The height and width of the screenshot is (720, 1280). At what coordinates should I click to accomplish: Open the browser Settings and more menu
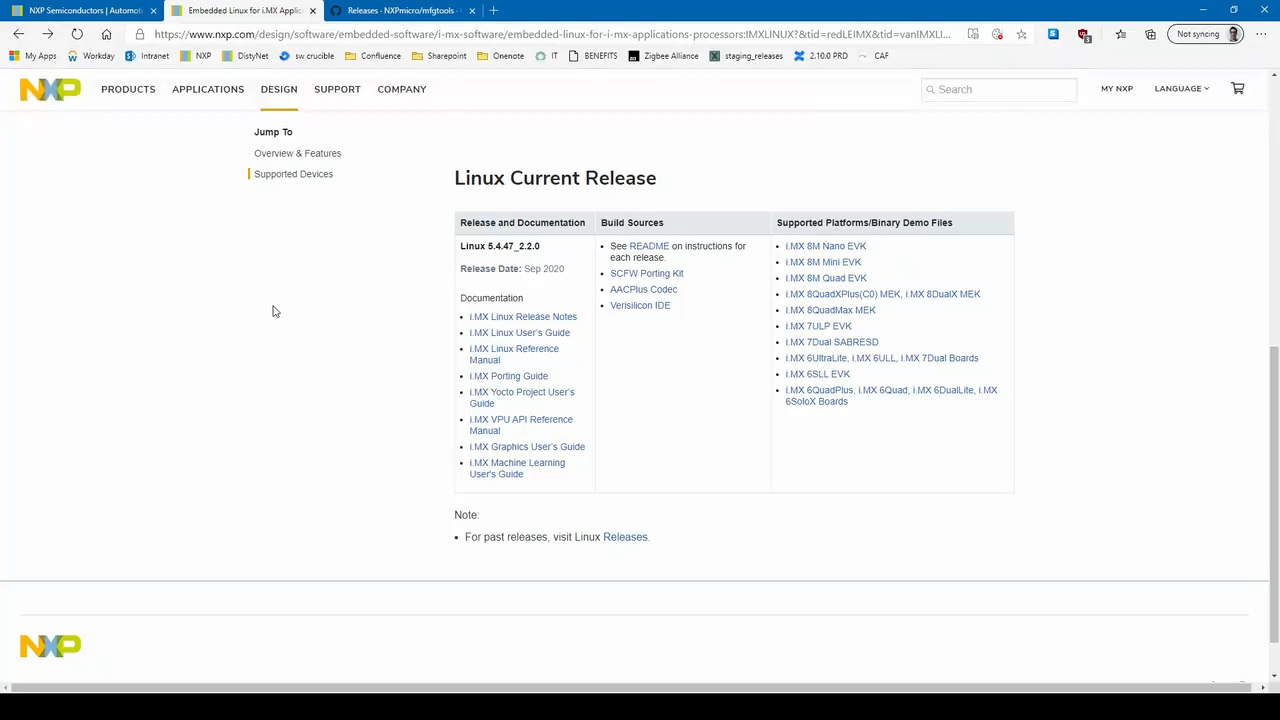[1263, 34]
